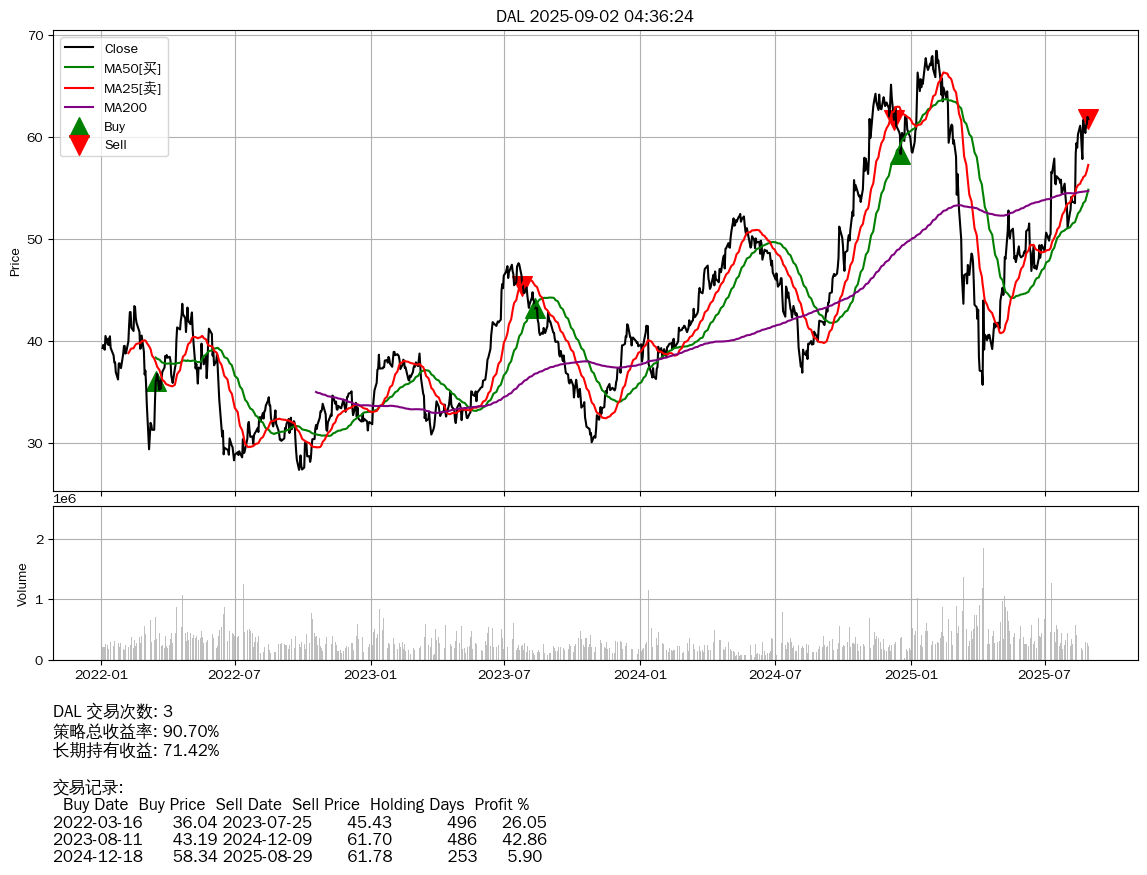The height and width of the screenshot is (875, 1147).
Task: Click the Volume y-axis label
Action: coord(22,584)
